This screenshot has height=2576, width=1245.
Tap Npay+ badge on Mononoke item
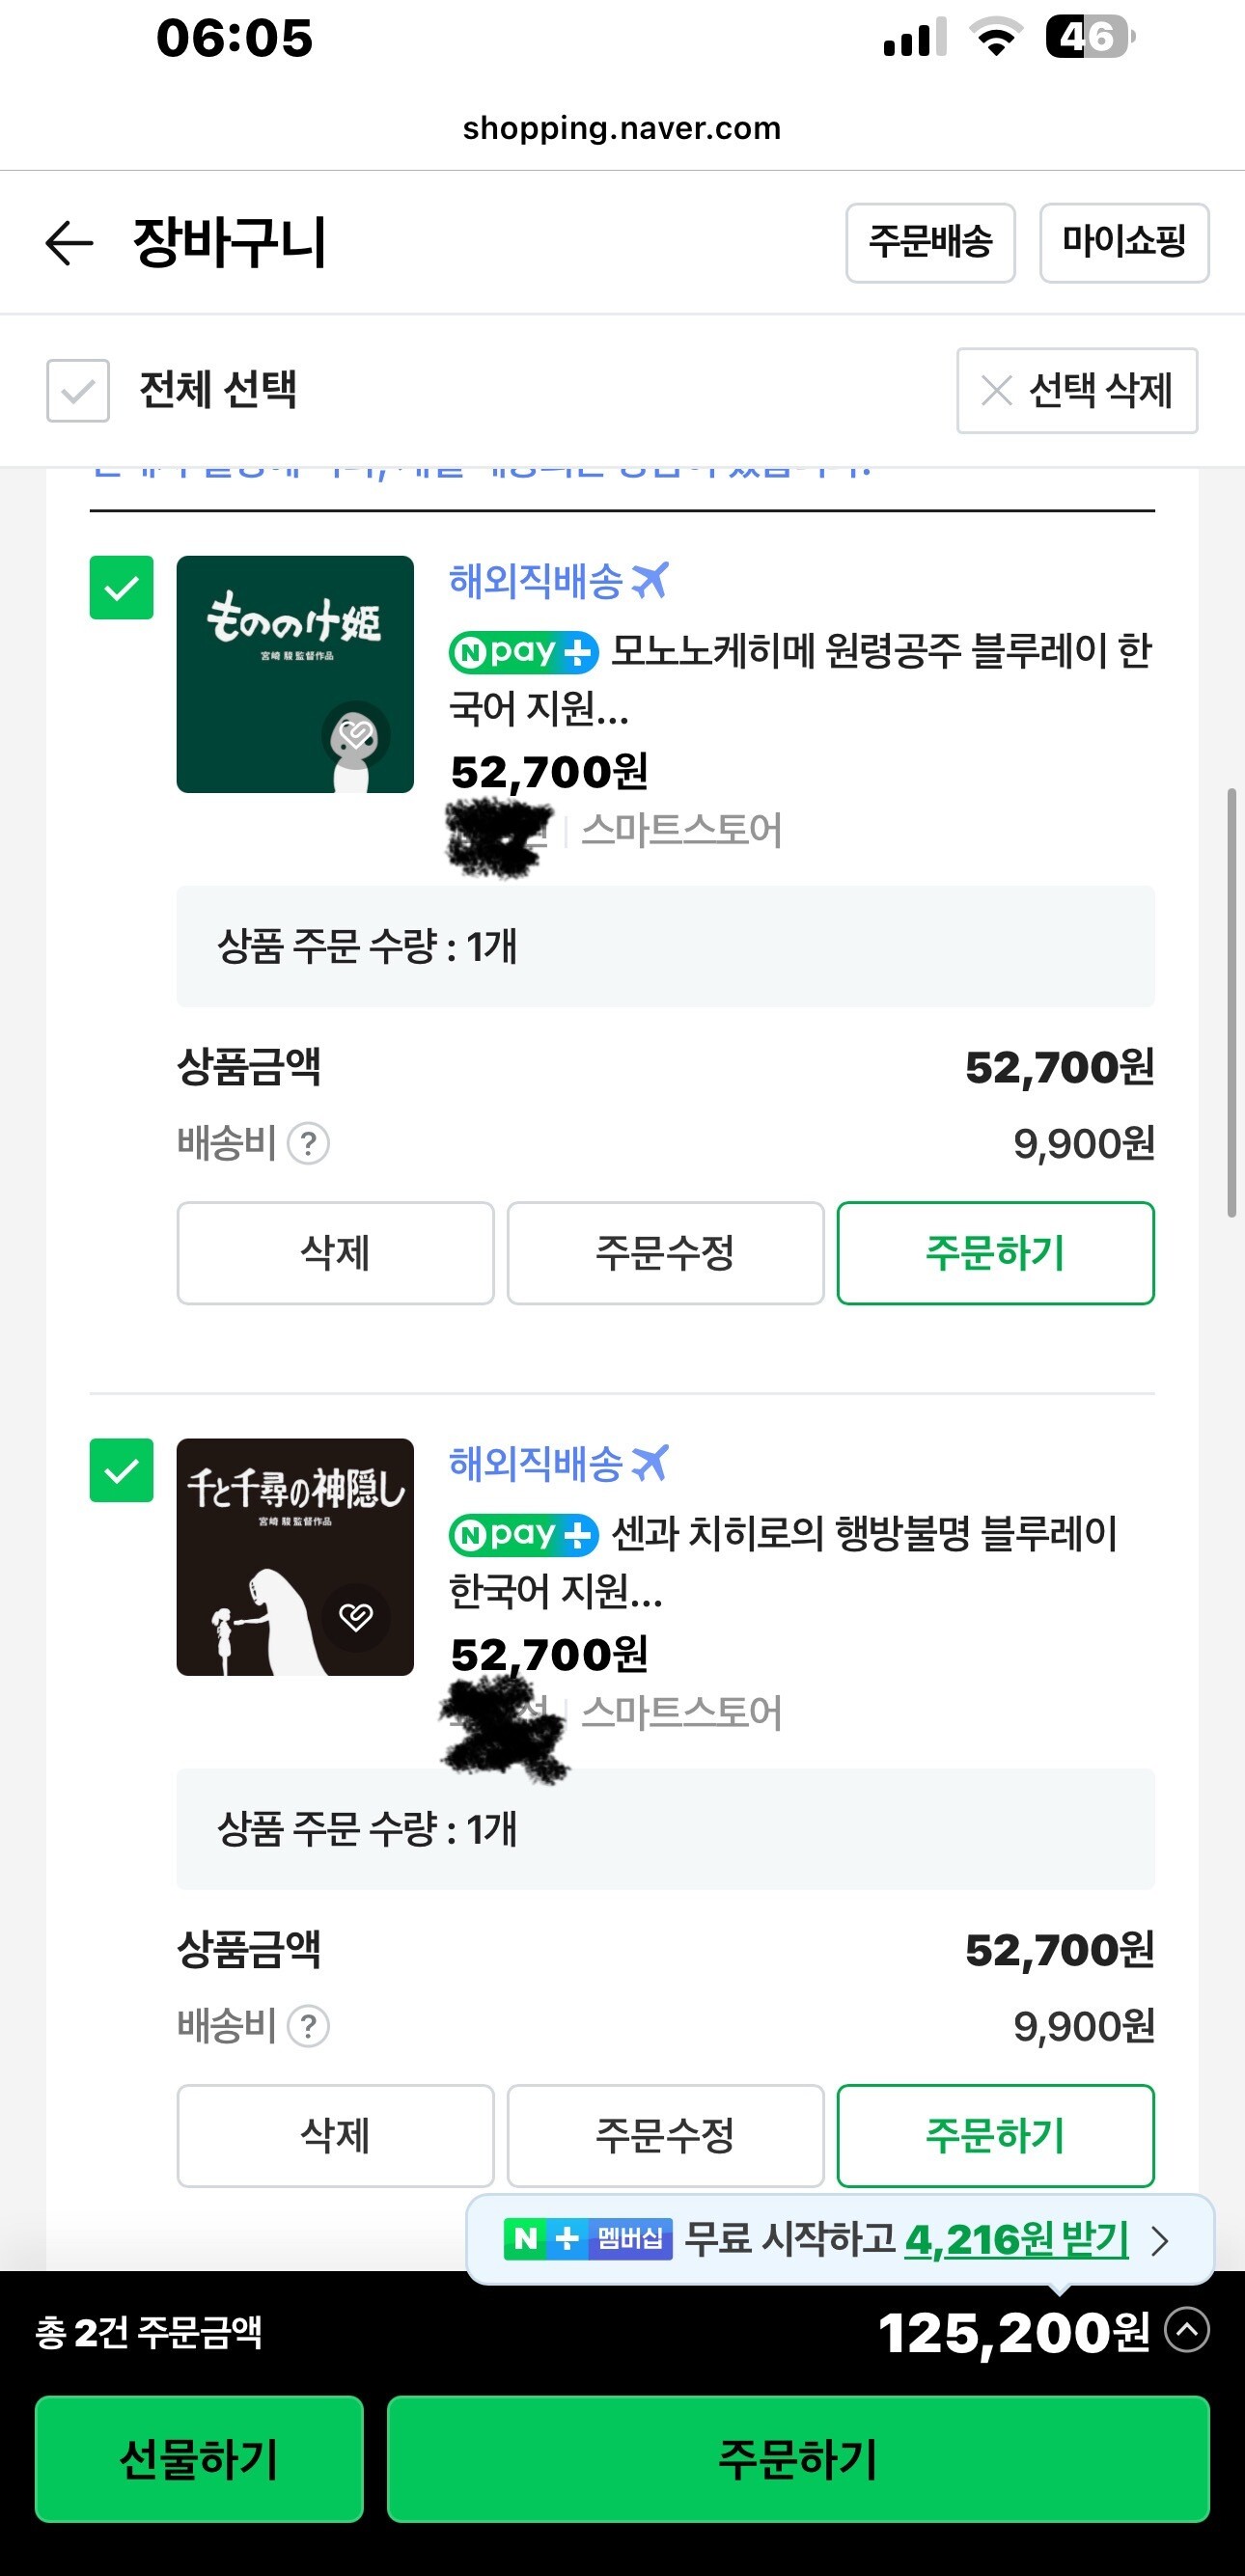point(523,652)
